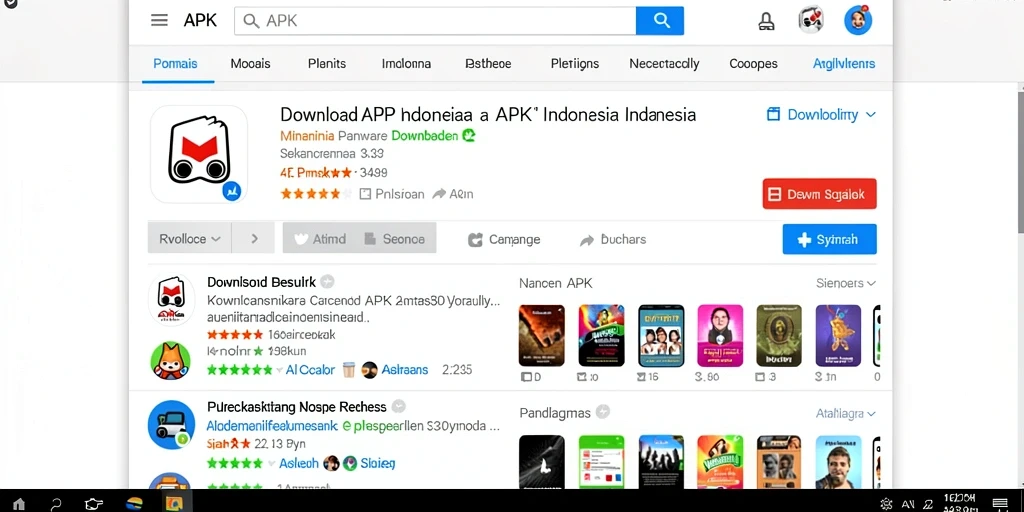Click the Seonoe button
The height and width of the screenshot is (512, 1024).
click(x=396, y=239)
